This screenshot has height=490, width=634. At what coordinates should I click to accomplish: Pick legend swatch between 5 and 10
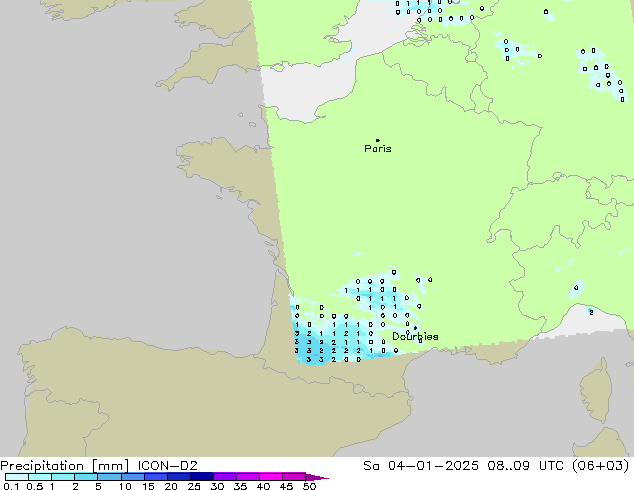(110, 477)
